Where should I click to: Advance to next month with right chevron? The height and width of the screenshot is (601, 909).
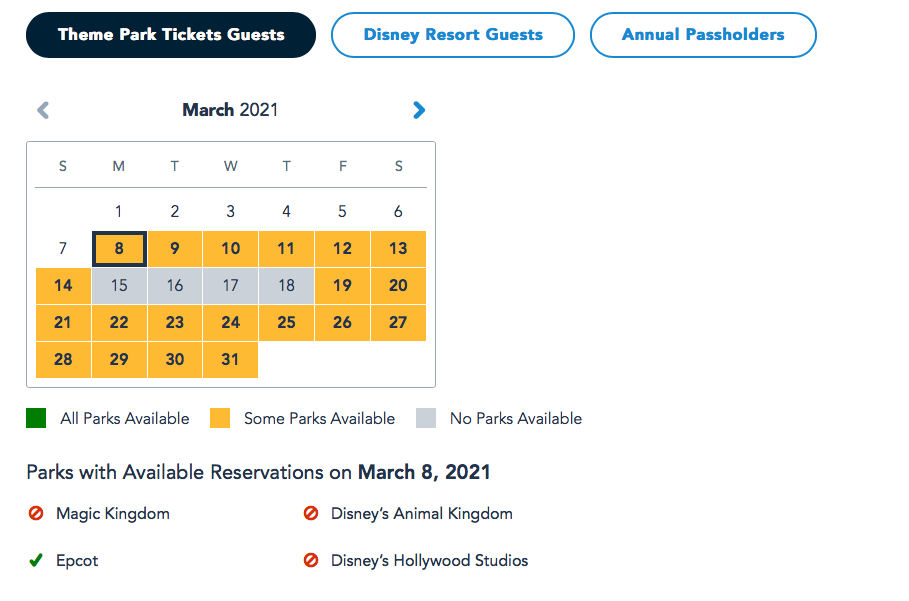pos(419,110)
